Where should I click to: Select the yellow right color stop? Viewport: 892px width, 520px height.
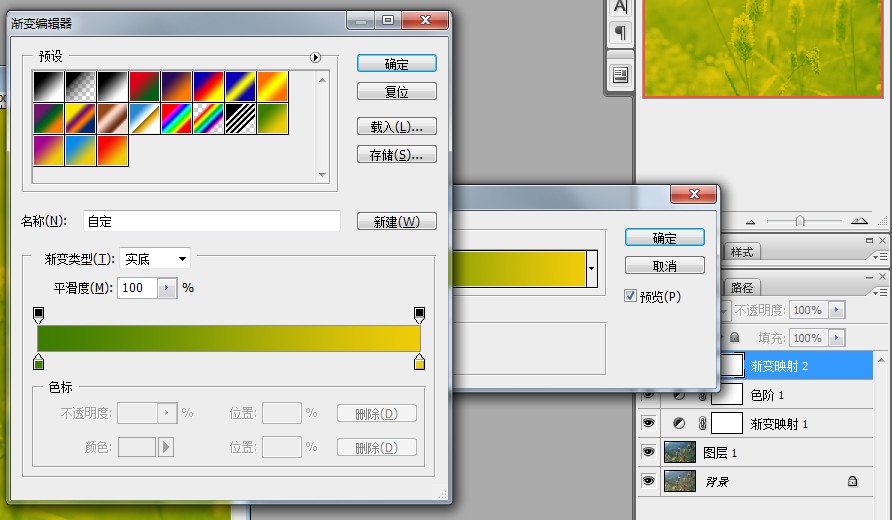[x=419, y=362]
